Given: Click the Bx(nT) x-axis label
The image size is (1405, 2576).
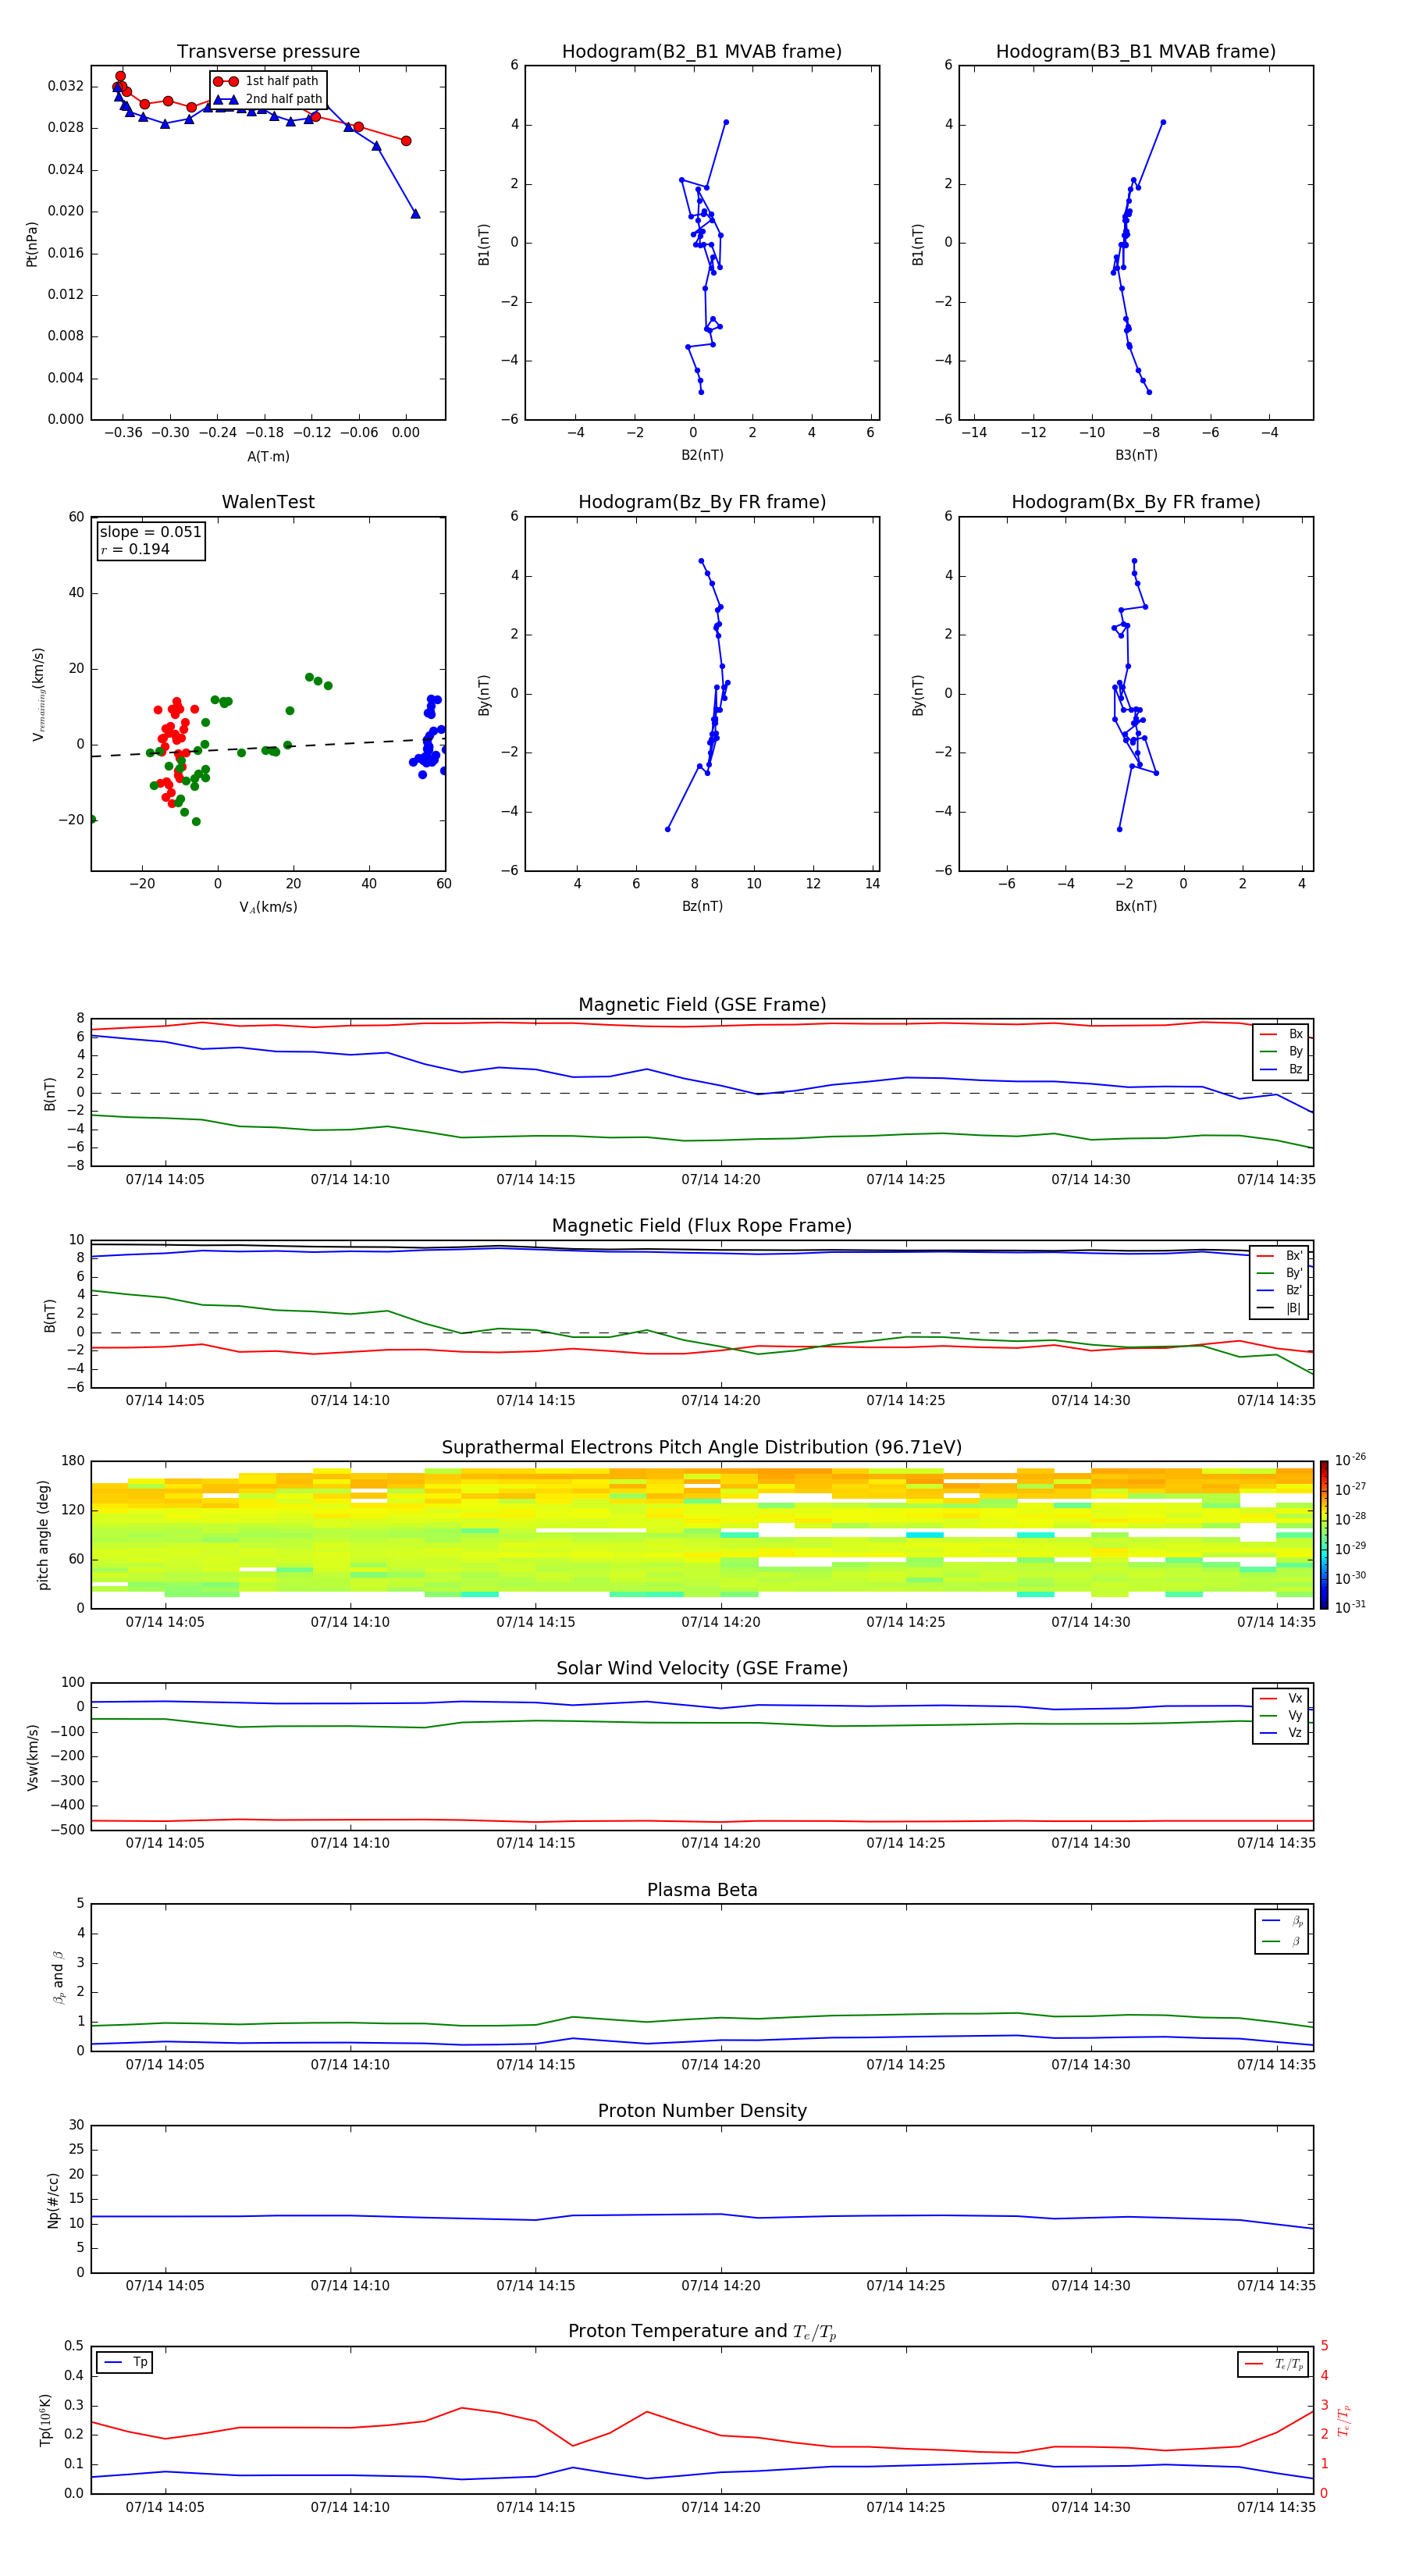Looking at the screenshot, I should pyautogui.click(x=1136, y=906).
